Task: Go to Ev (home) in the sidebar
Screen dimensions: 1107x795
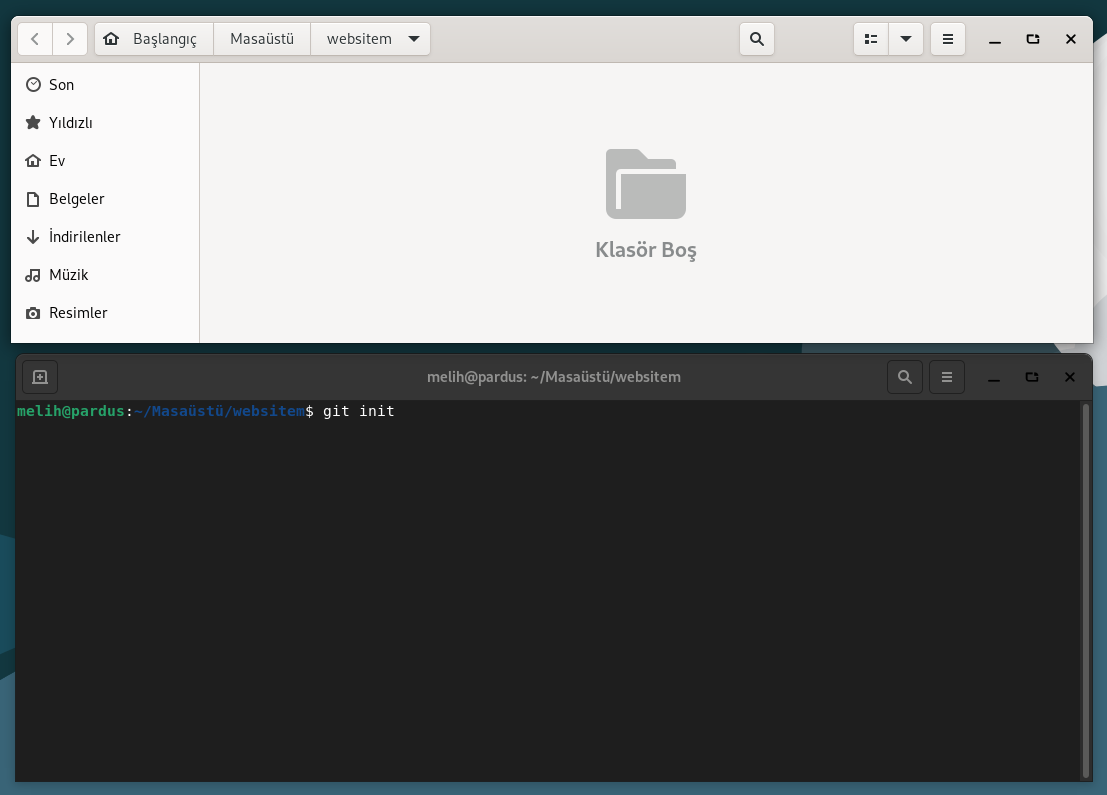Action: (x=105, y=161)
